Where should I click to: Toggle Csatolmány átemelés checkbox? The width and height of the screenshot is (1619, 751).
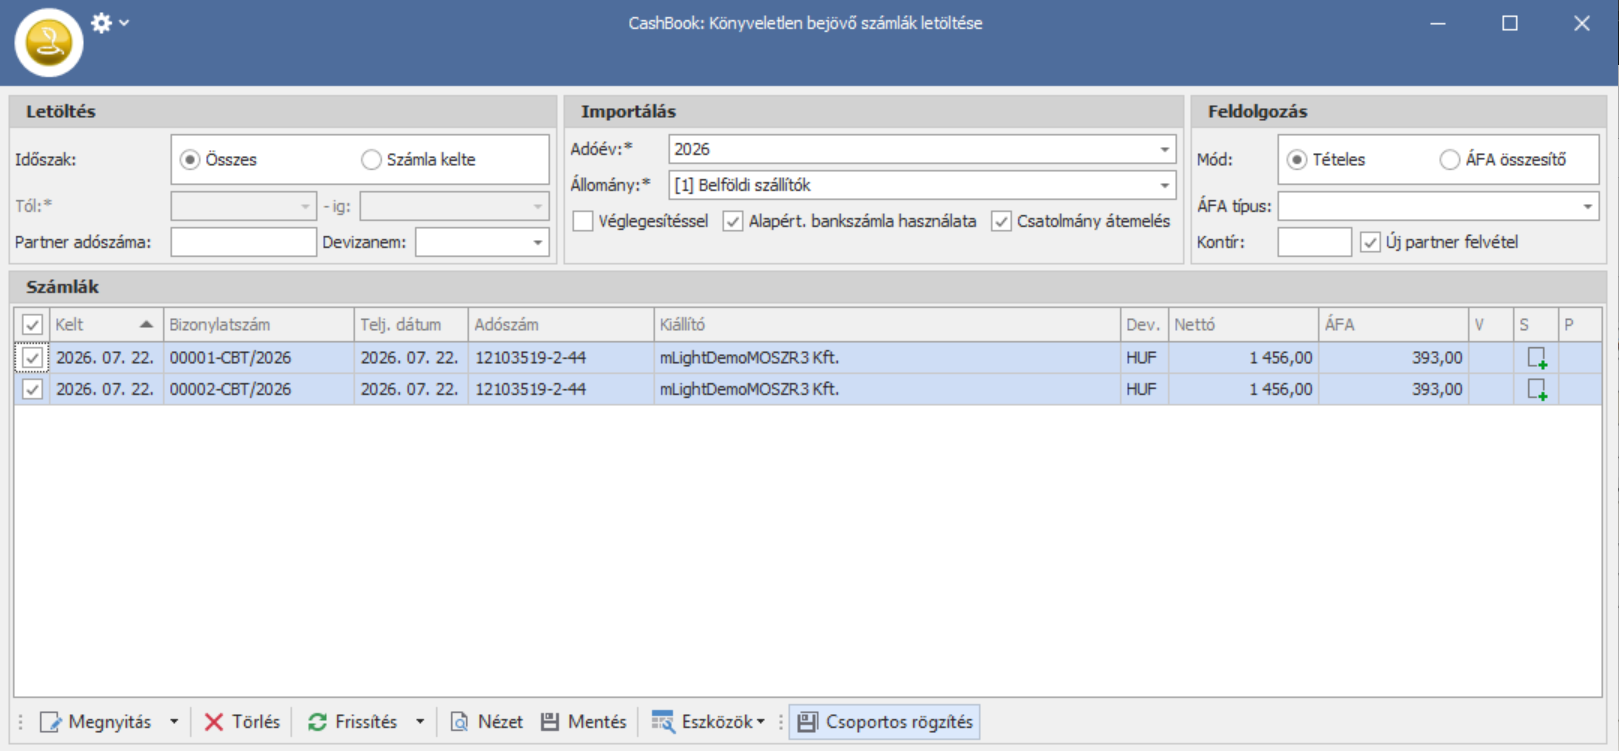pyautogui.click(x=1001, y=221)
